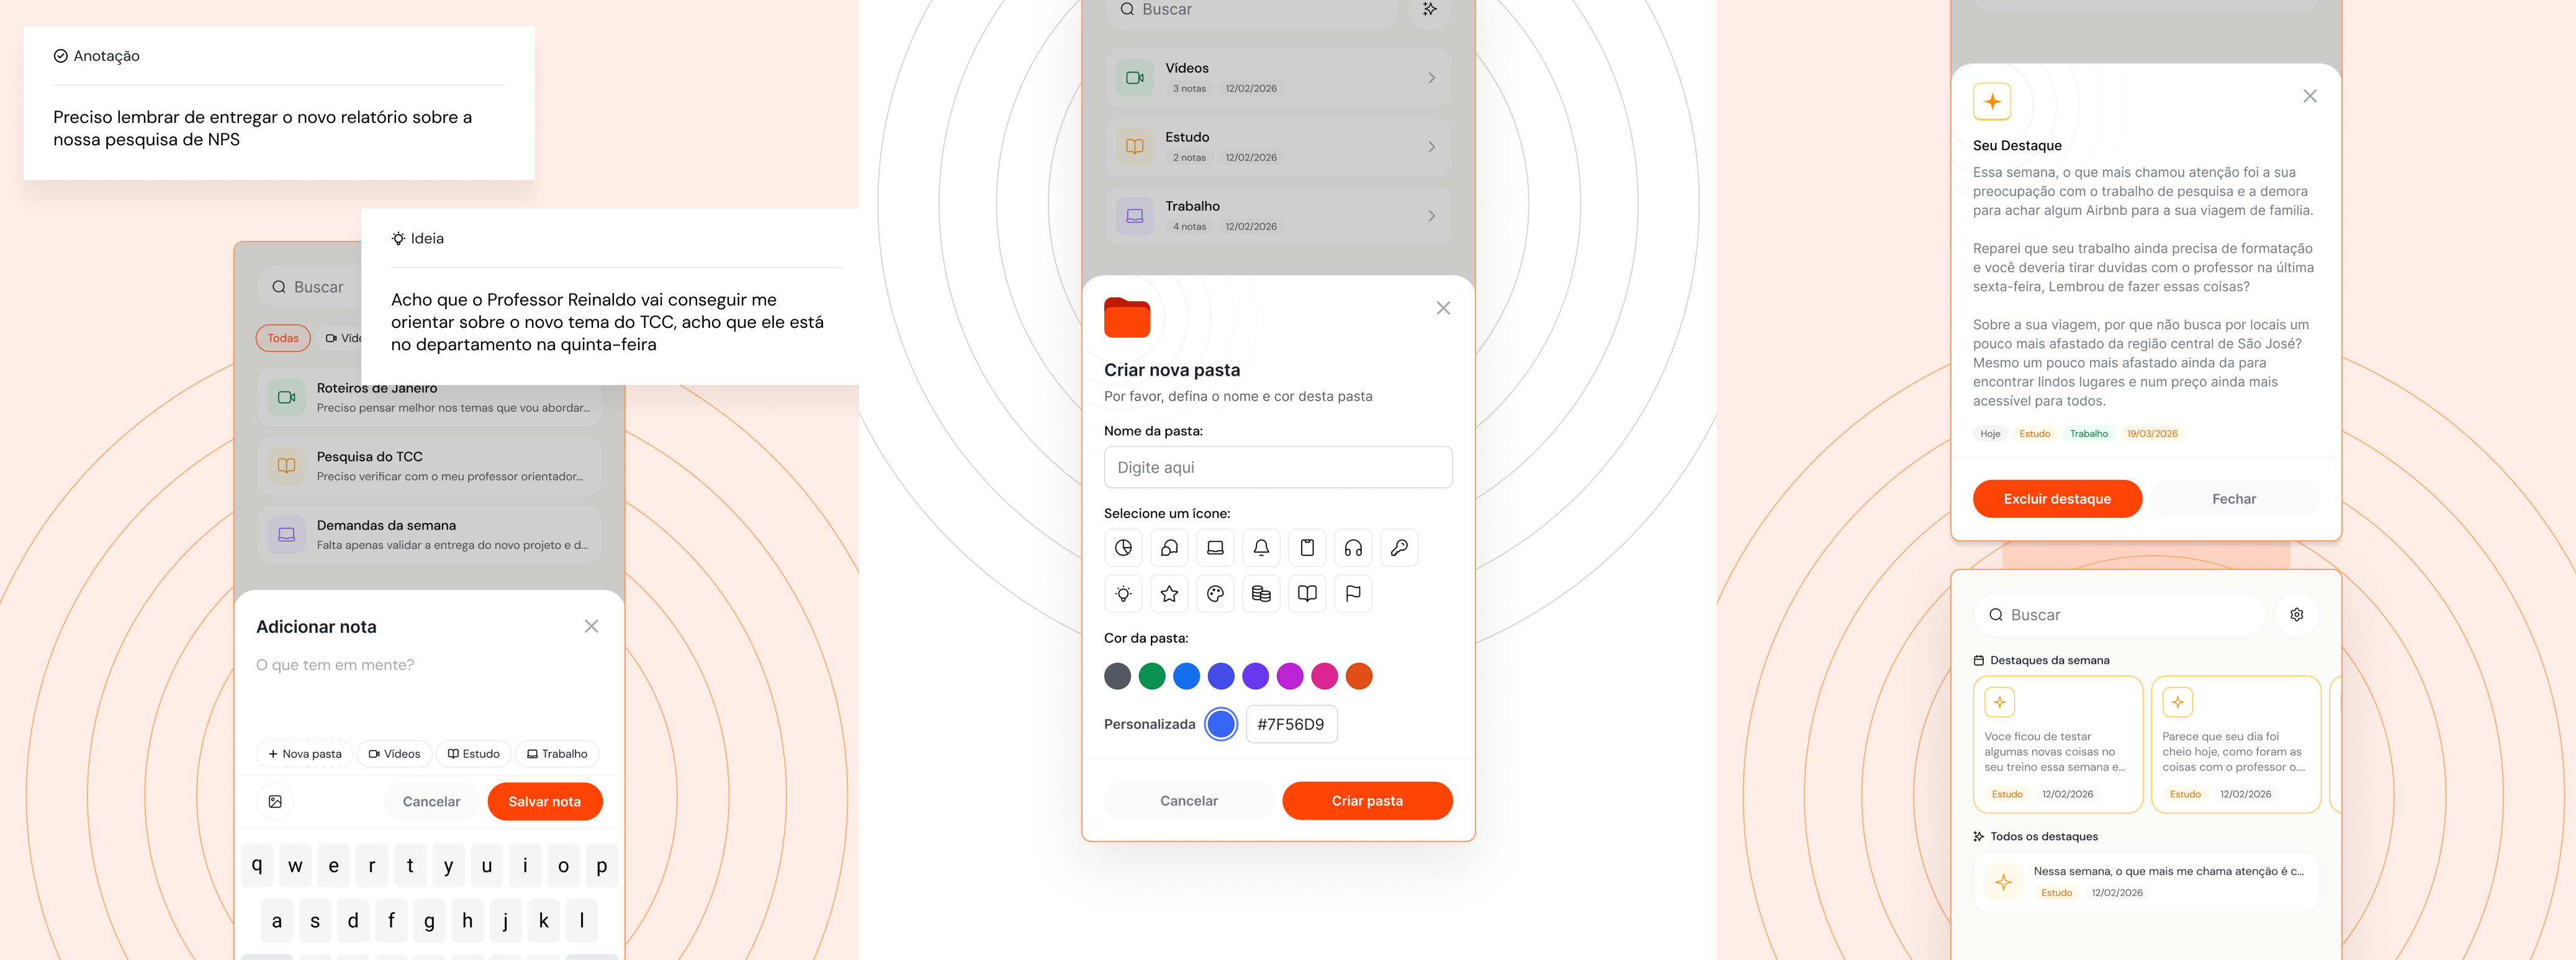This screenshot has width=2576, height=960.
Task: Select the pie chart folder icon
Action: [x=1123, y=548]
